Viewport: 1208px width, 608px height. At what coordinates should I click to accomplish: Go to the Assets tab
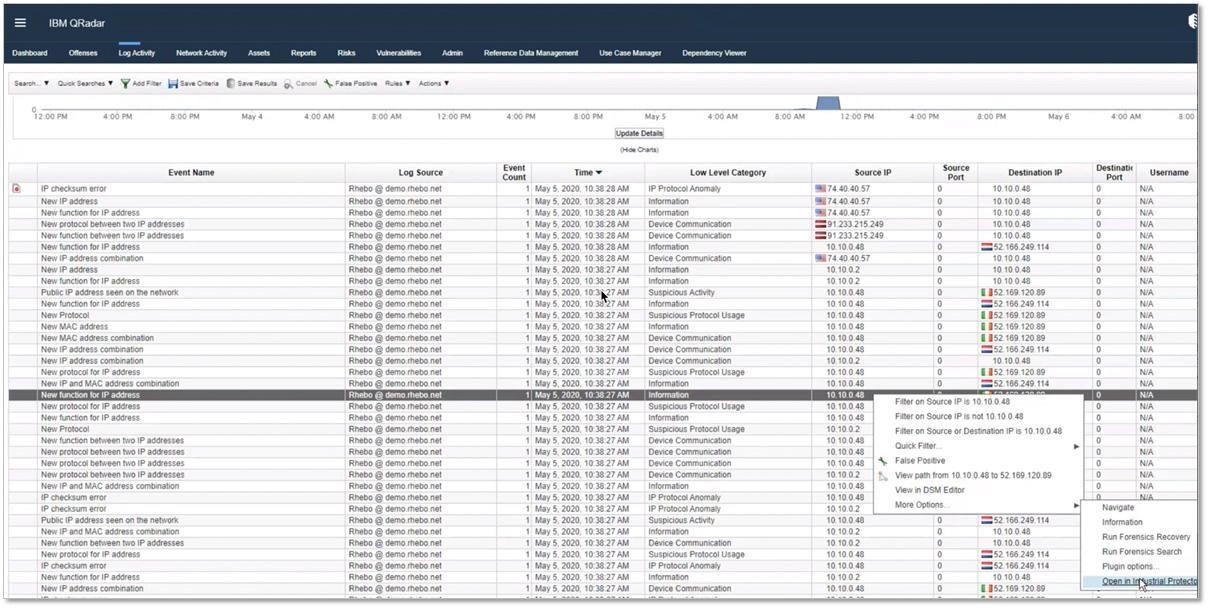coord(259,53)
